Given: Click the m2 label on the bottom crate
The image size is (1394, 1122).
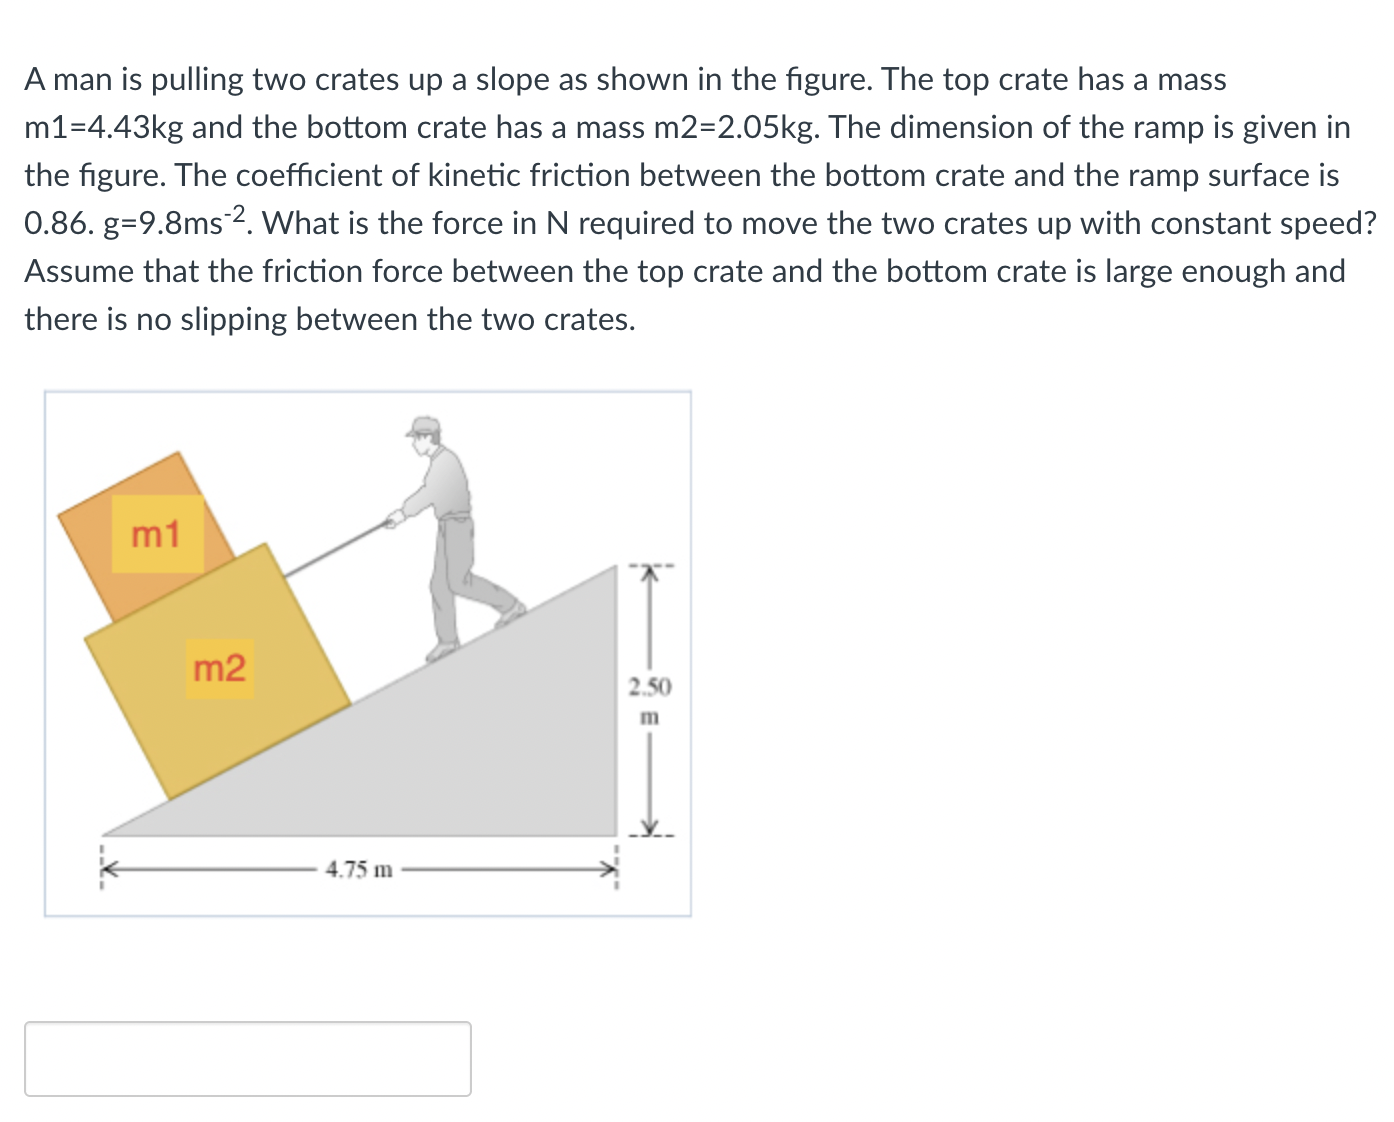Looking at the screenshot, I should point(221,669).
